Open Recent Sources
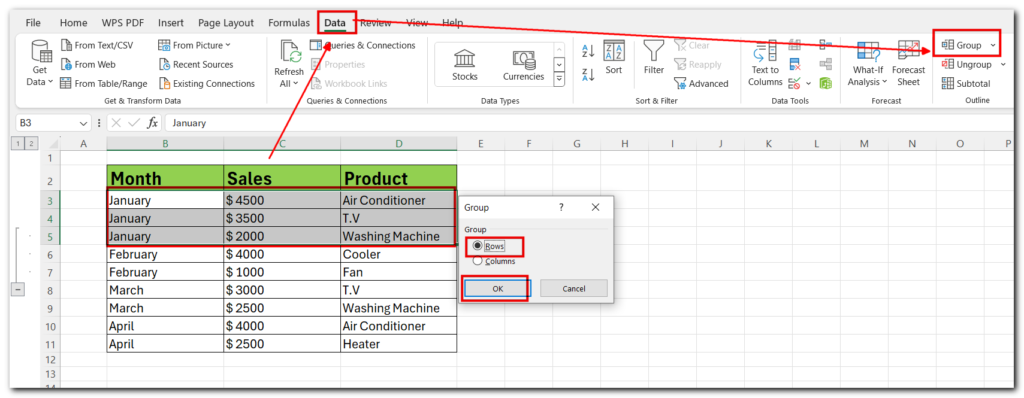 pos(196,64)
